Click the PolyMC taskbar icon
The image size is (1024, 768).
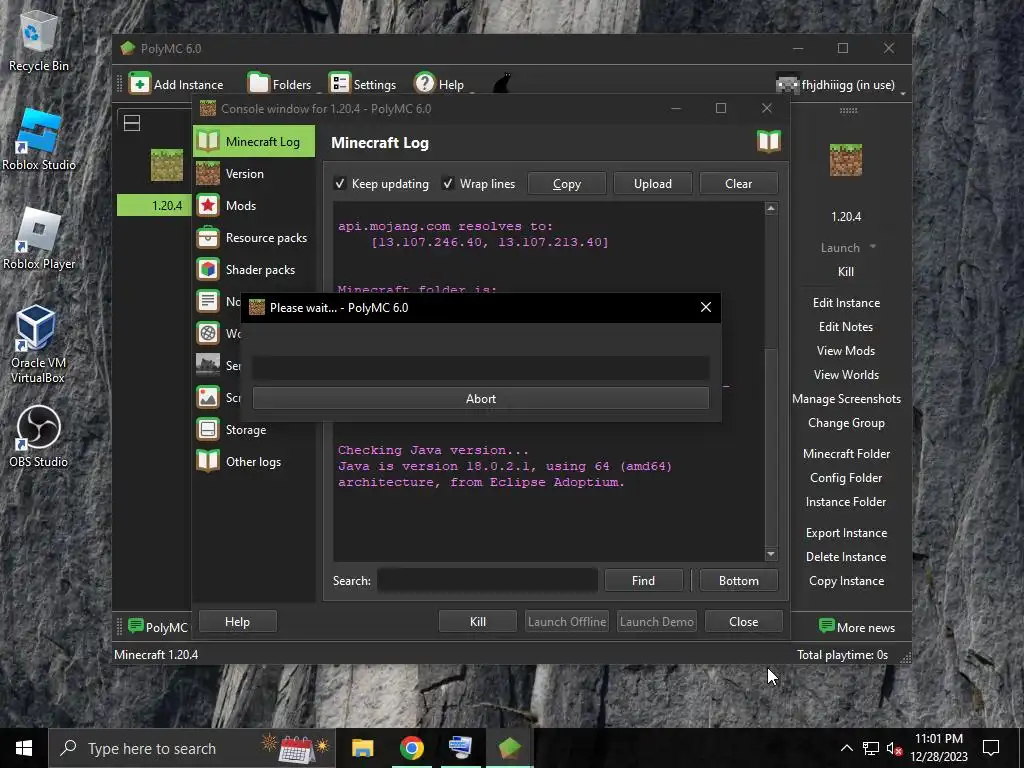click(509, 748)
